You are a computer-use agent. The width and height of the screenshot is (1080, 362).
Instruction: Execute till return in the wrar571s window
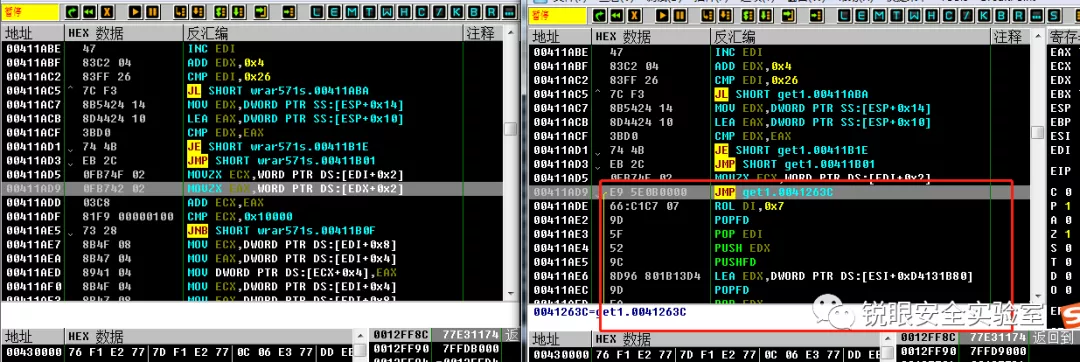261,12
